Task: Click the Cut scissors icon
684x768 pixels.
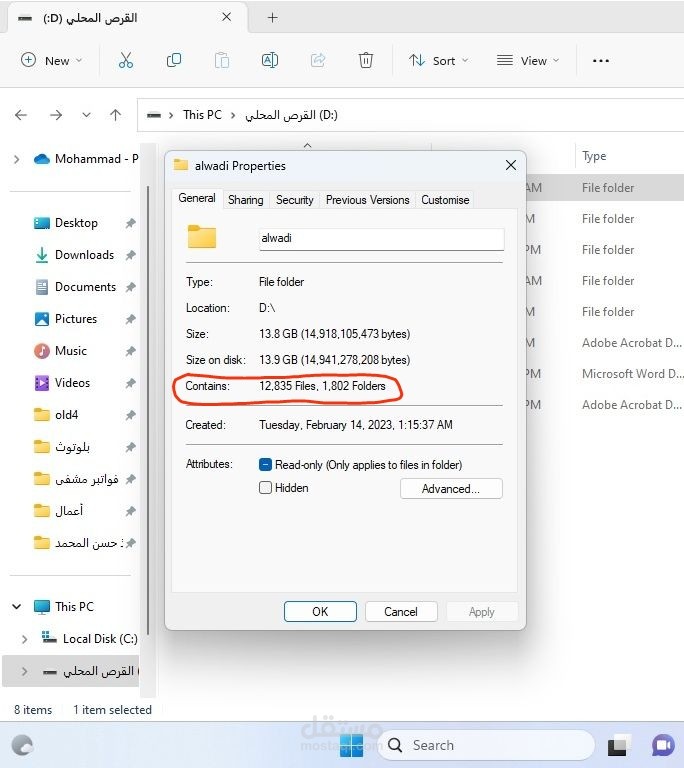Action: point(126,60)
